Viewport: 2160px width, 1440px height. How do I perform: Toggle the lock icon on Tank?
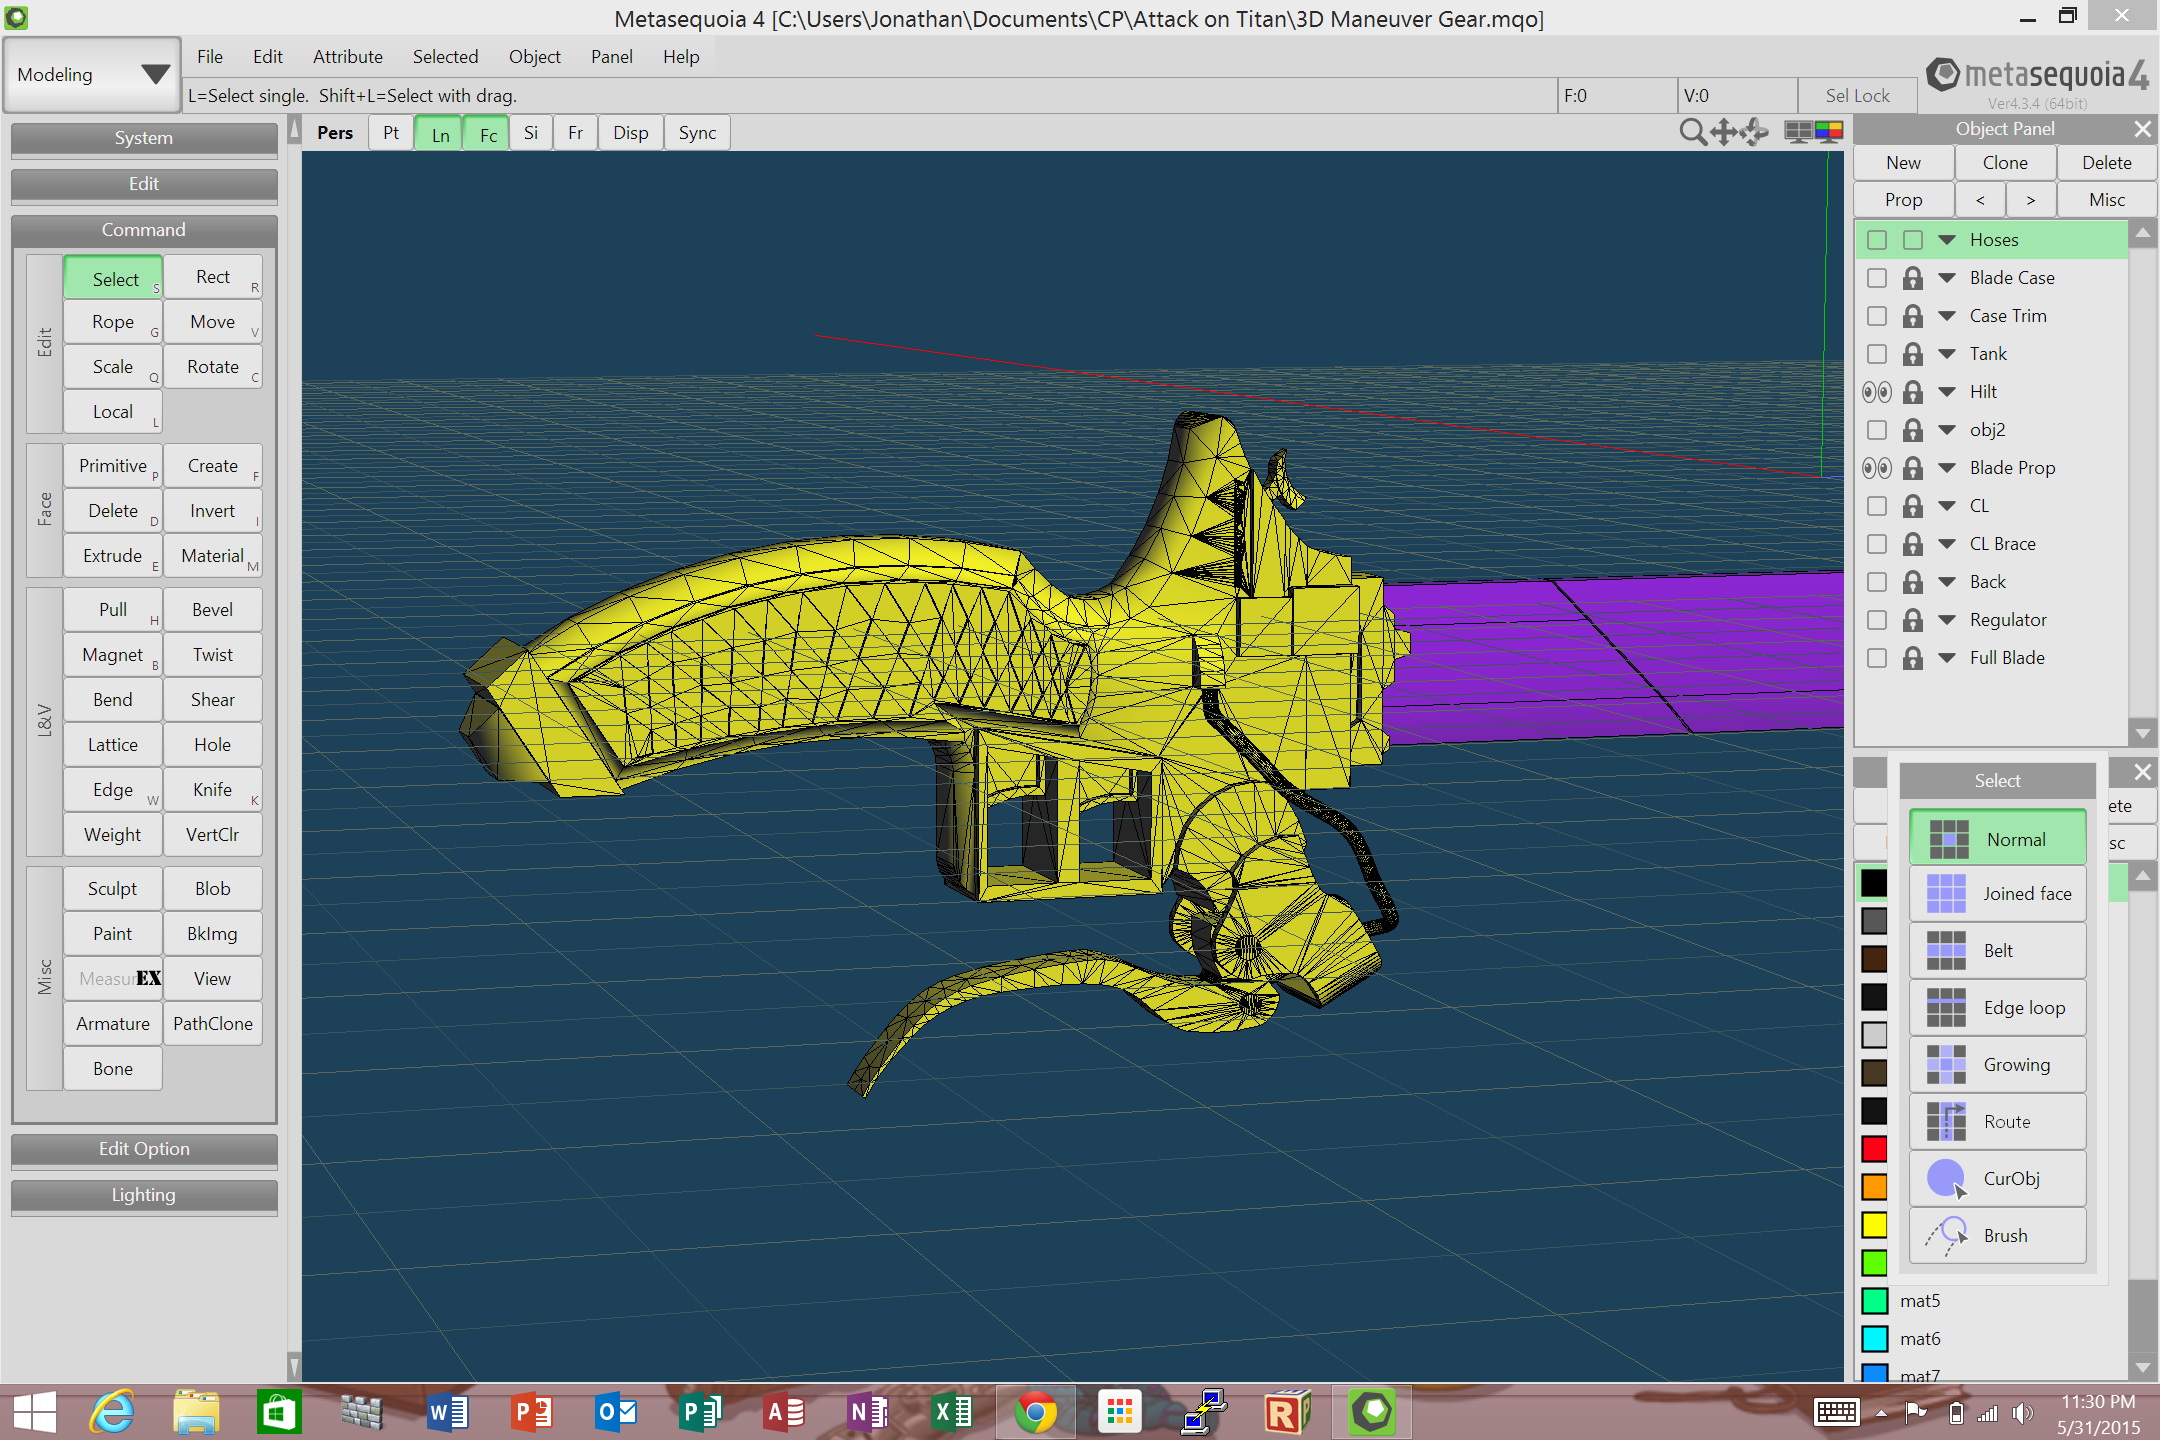(x=1912, y=354)
